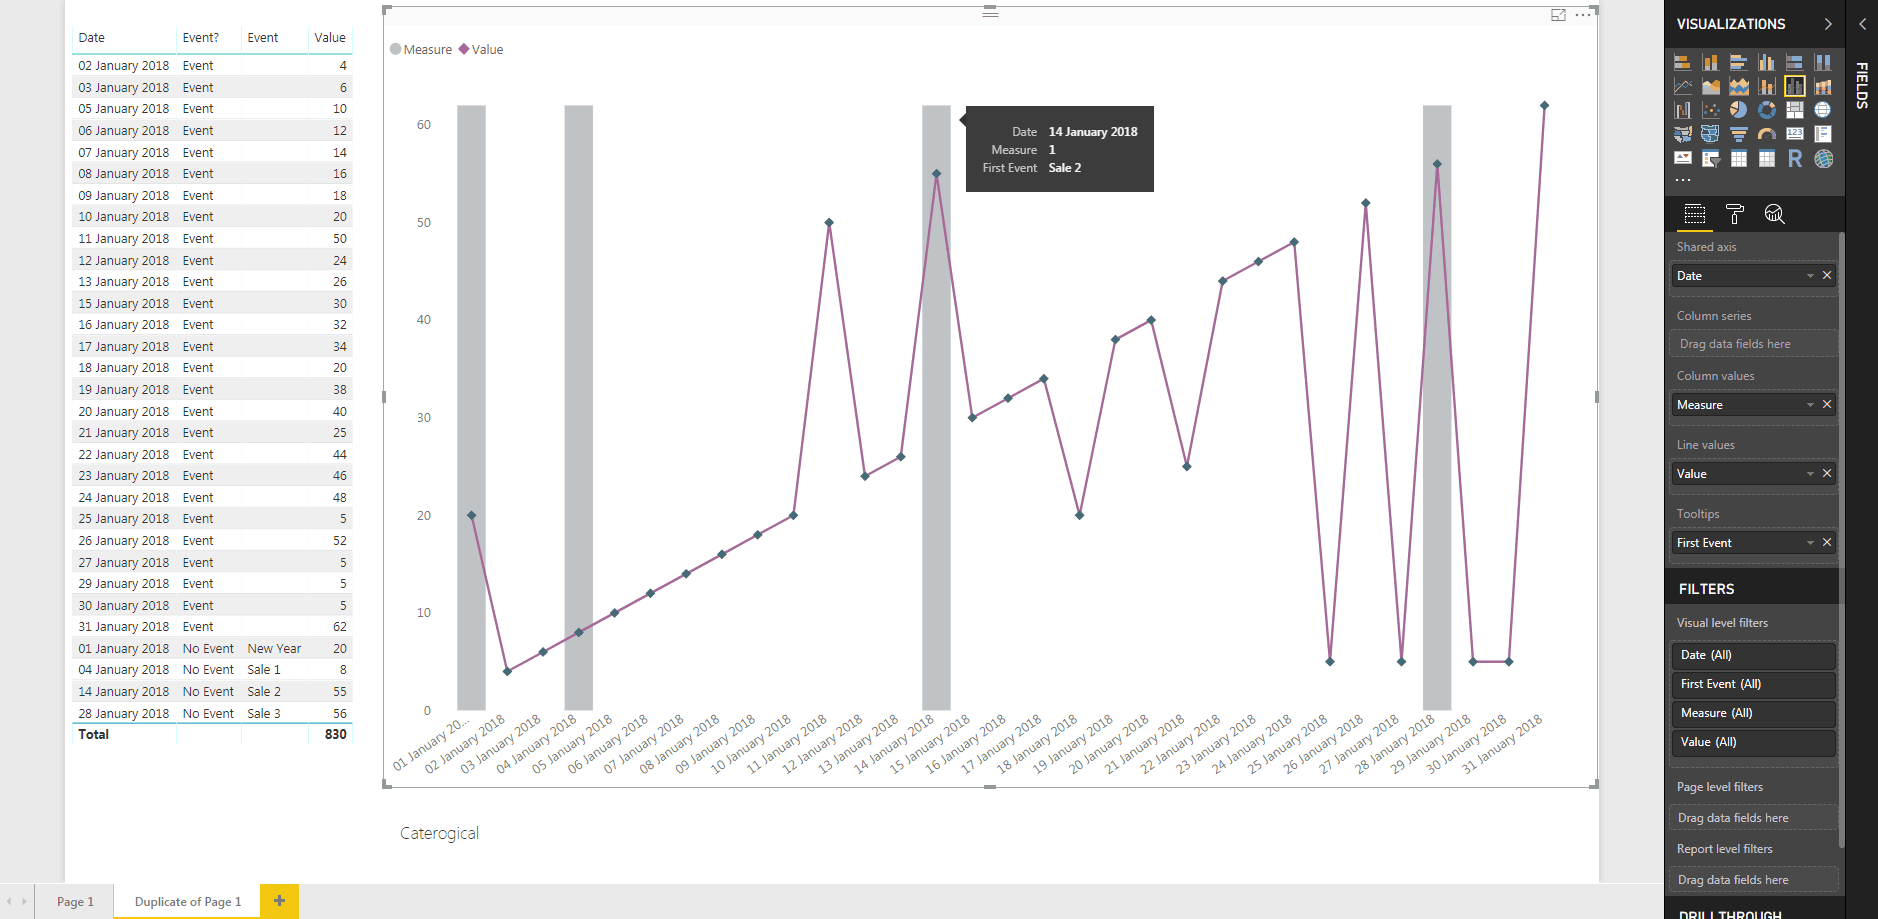Open dropdown arrow on Measure field

click(x=1810, y=405)
